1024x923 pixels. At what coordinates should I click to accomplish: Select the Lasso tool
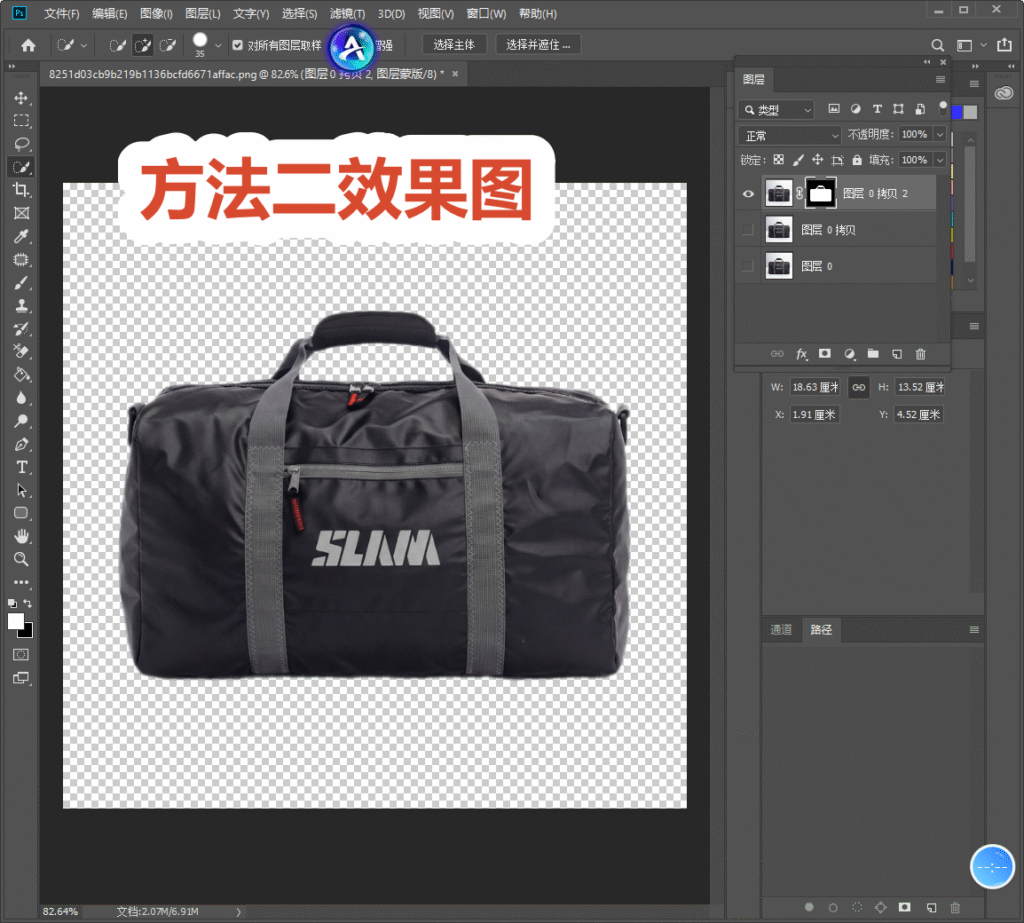click(21, 144)
